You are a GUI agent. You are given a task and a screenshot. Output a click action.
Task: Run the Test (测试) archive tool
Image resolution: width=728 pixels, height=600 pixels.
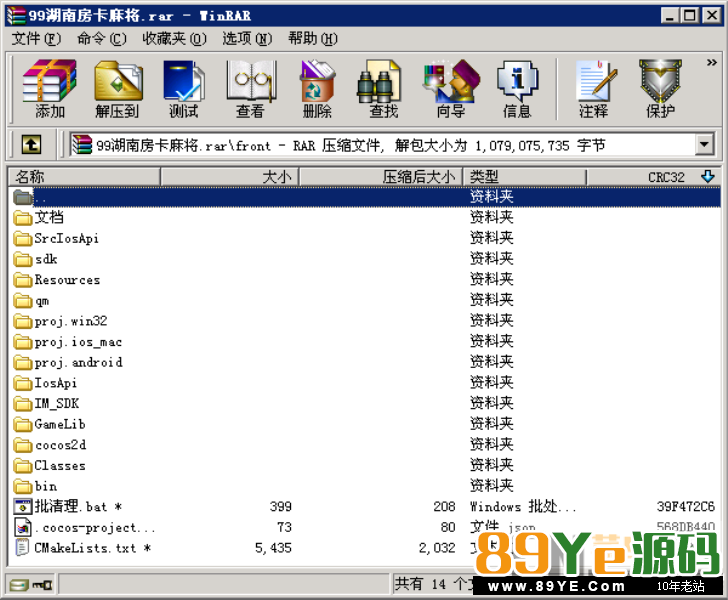click(x=184, y=88)
